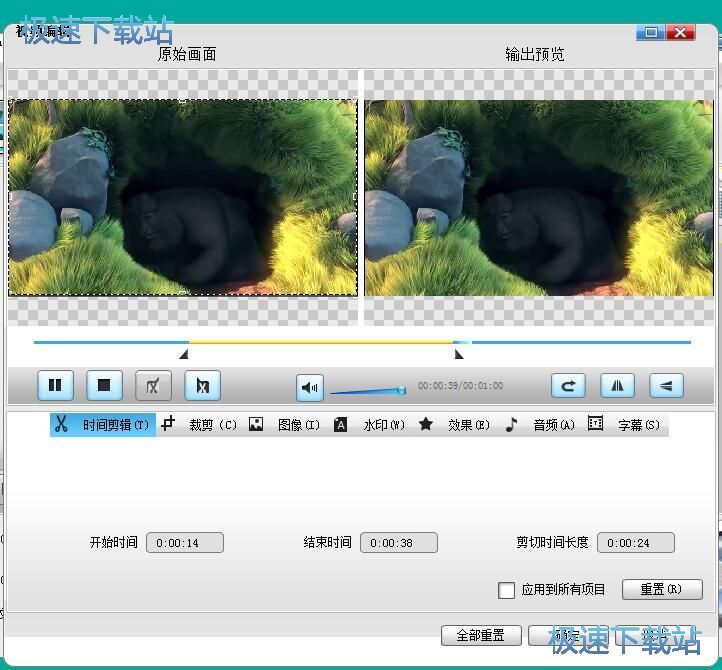Switch to the 效果(E) tab
Screen dimensions: 722x670
454,425
